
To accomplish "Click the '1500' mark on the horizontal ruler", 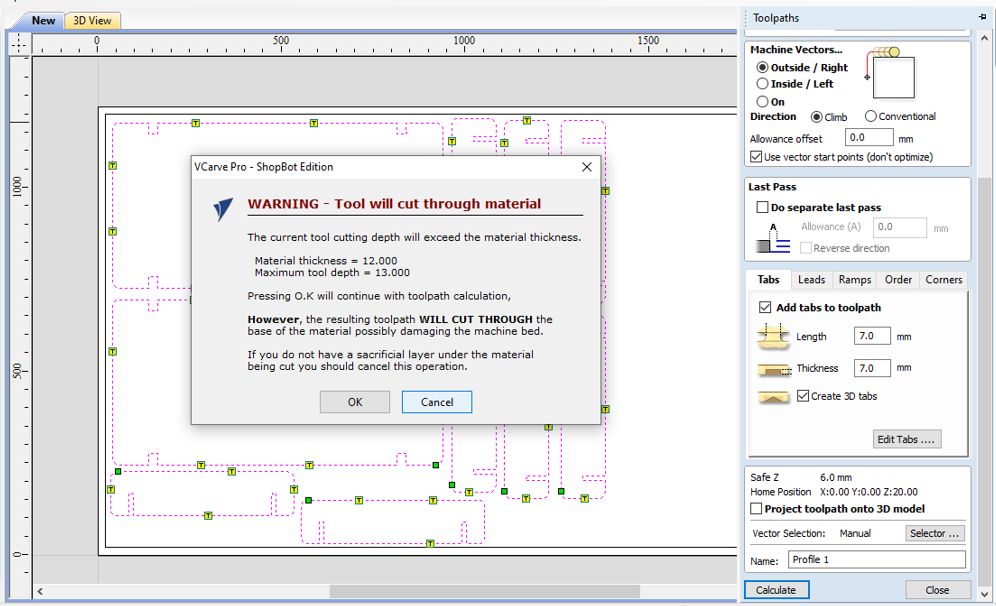I will tap(649, 40).
